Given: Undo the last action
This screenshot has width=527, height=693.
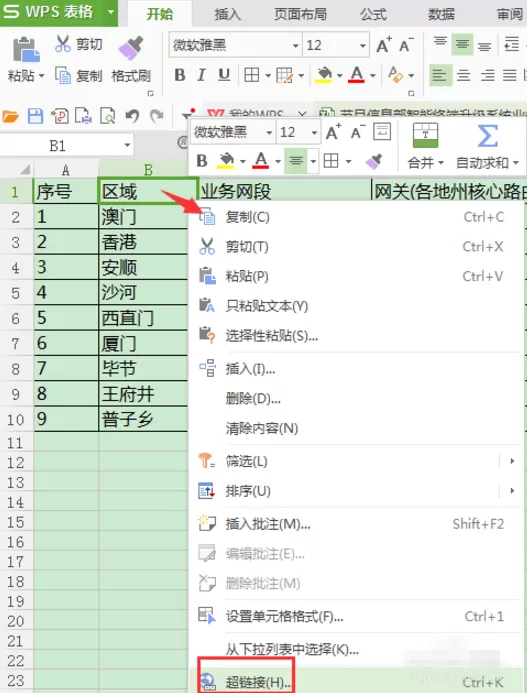Looking at the screenshot, I should point(132,116).
